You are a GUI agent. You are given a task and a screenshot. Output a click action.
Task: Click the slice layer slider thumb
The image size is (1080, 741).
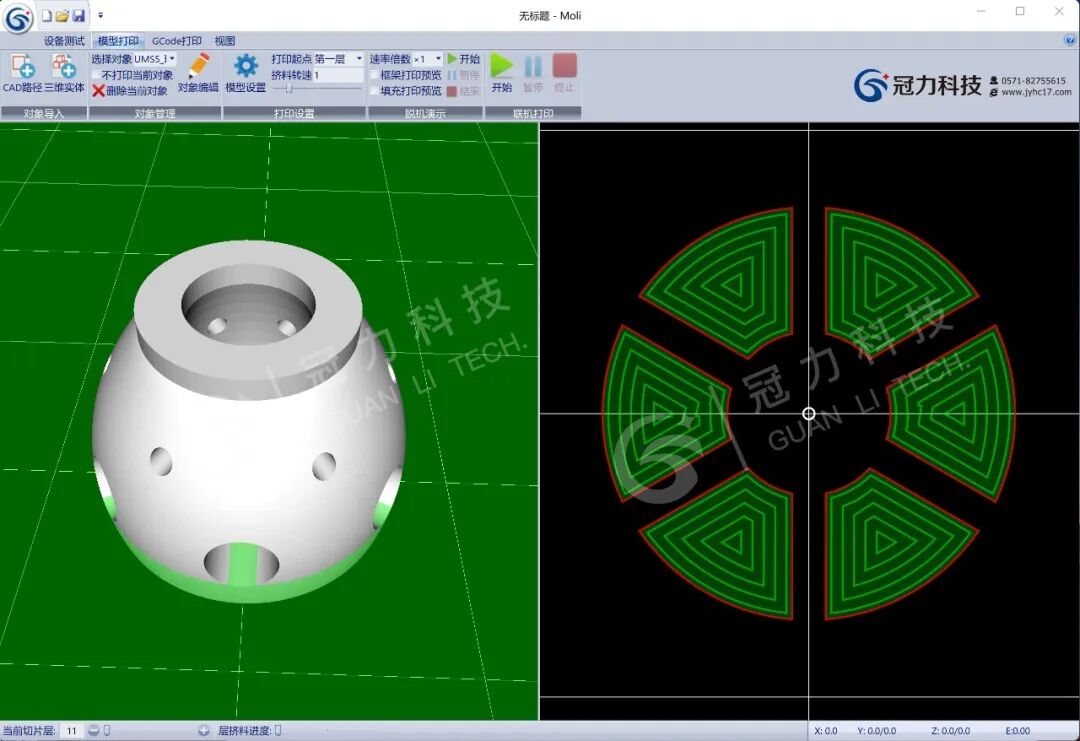click(x=107, y=731)
